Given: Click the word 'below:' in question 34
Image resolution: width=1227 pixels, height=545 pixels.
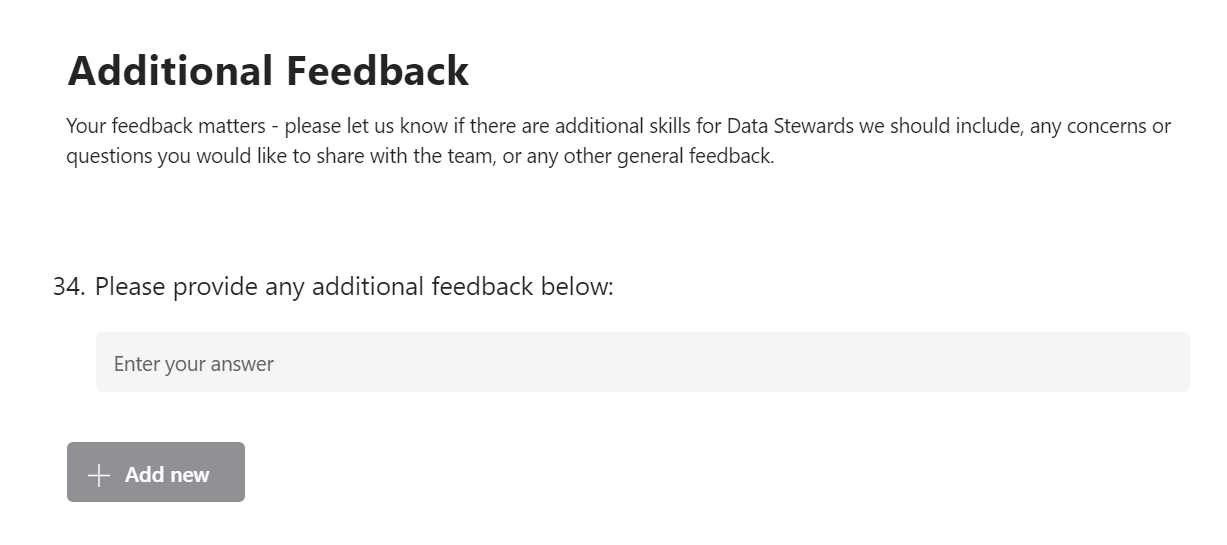Looking at the screenshot, I should point(577,287).
